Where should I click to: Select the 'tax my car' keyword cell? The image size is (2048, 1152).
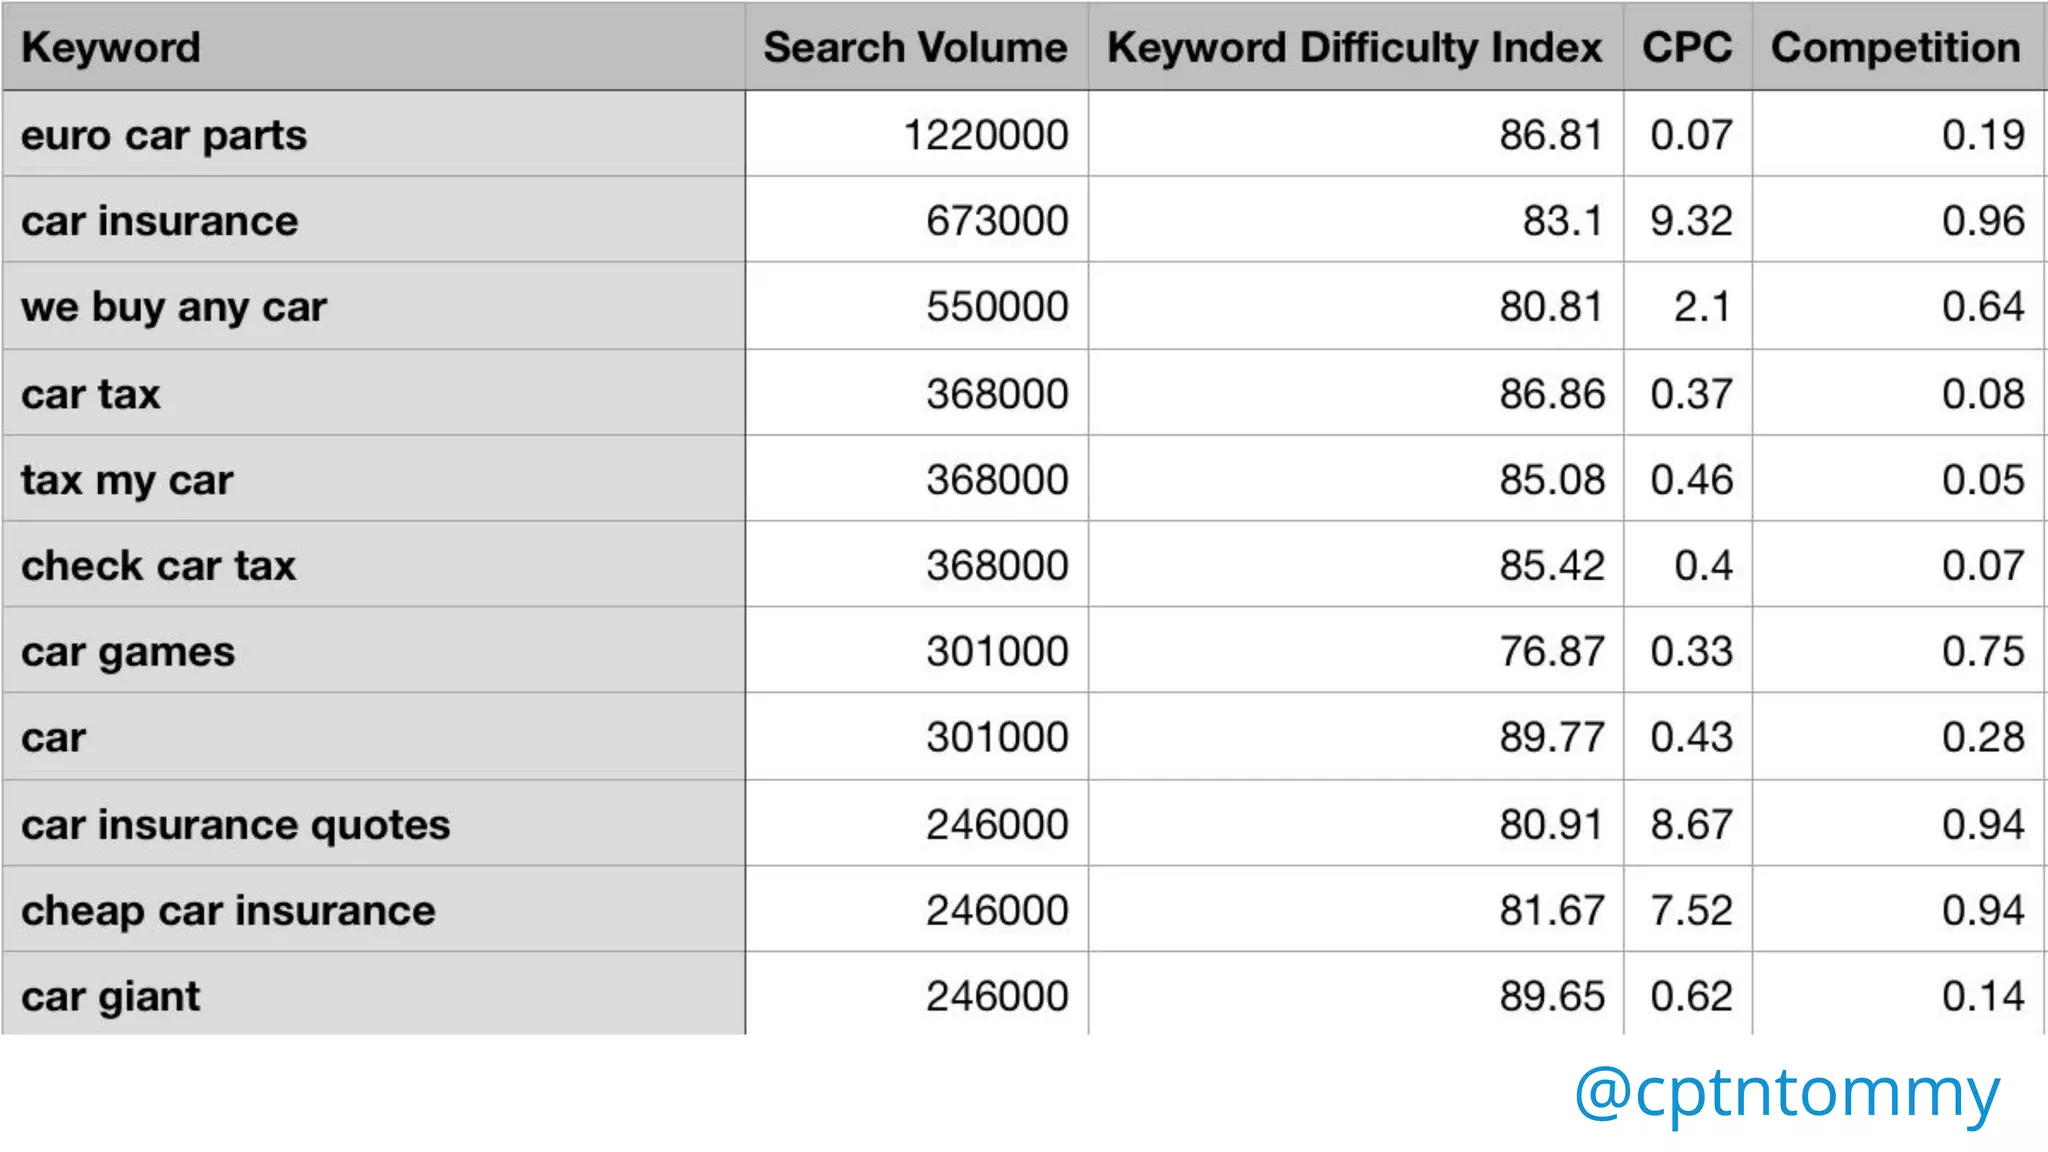tap(127, 480)
